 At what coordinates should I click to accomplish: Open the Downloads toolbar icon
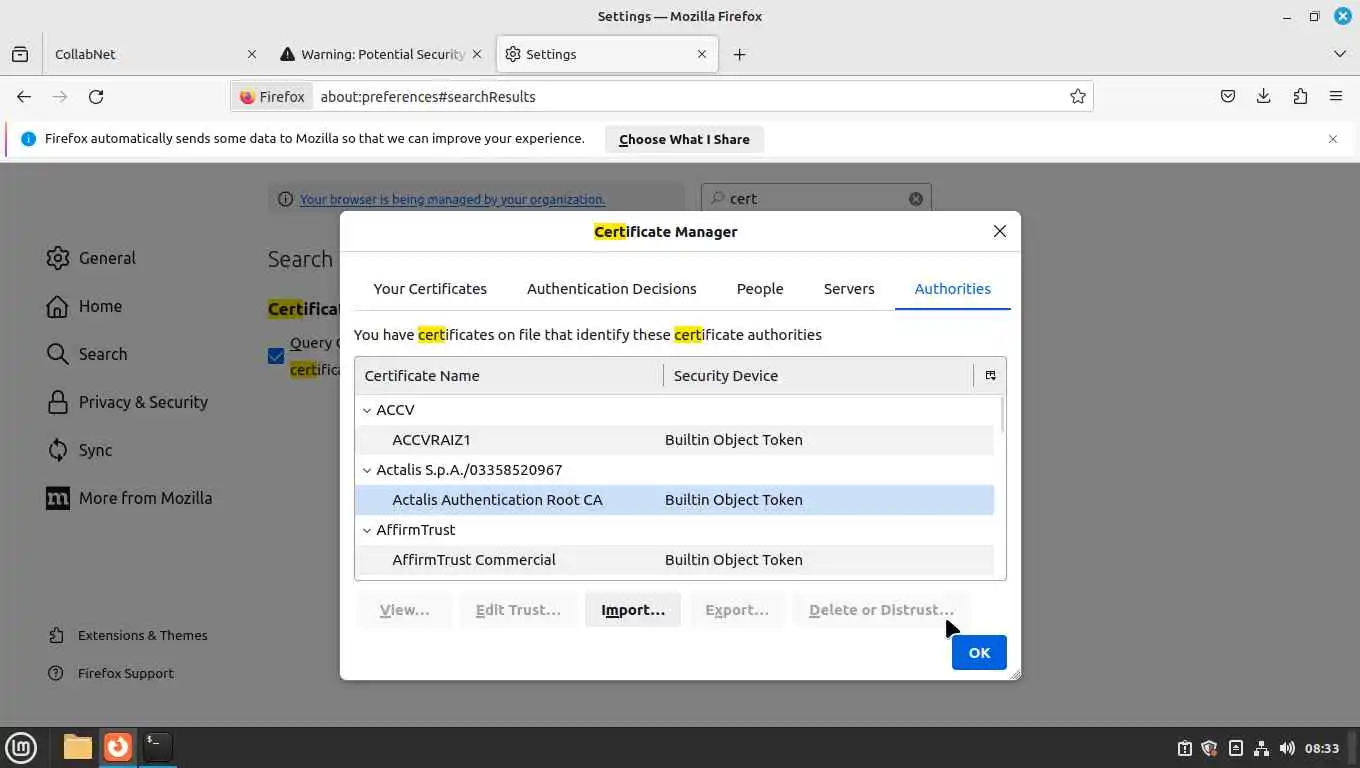pos(1264,97)
